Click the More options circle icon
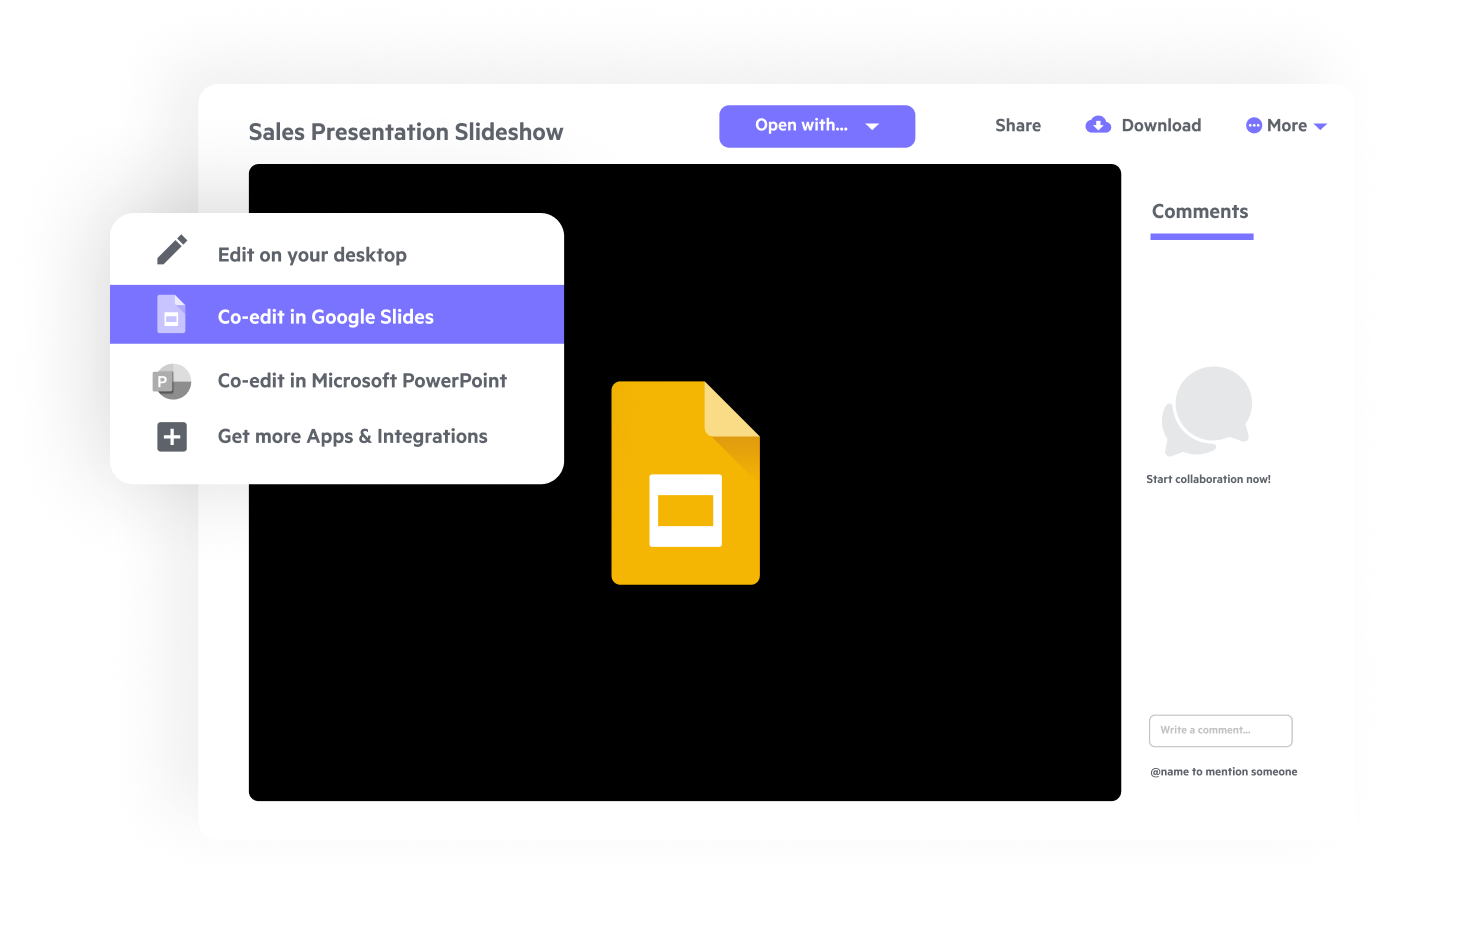The height and width of the screenshot is (926, 1466). coord(1253,125)
